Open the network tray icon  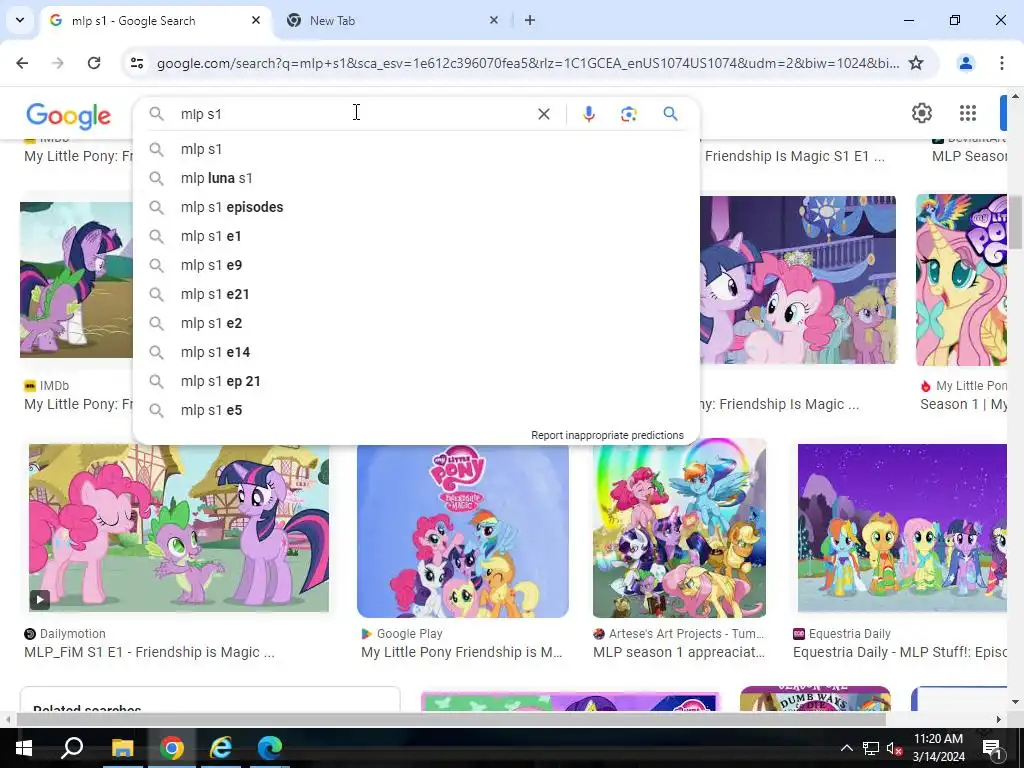pyautogui.click(x=871, y=748)
